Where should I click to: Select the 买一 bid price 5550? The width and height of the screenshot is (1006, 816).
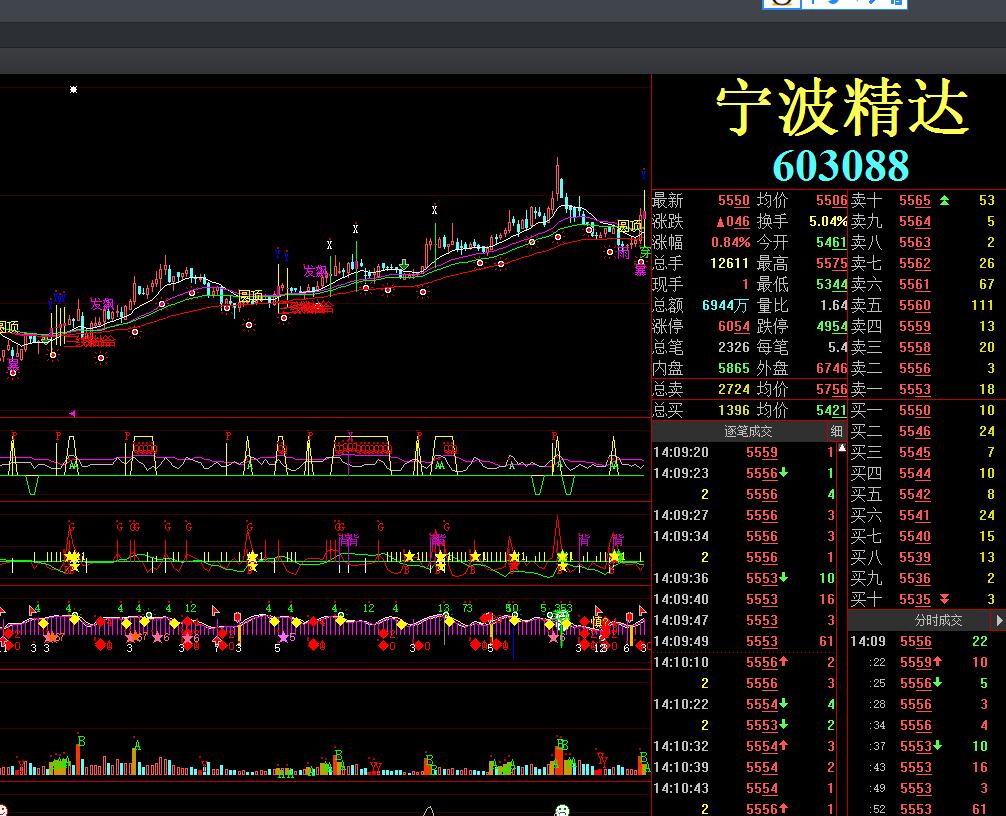coord(914,411)
